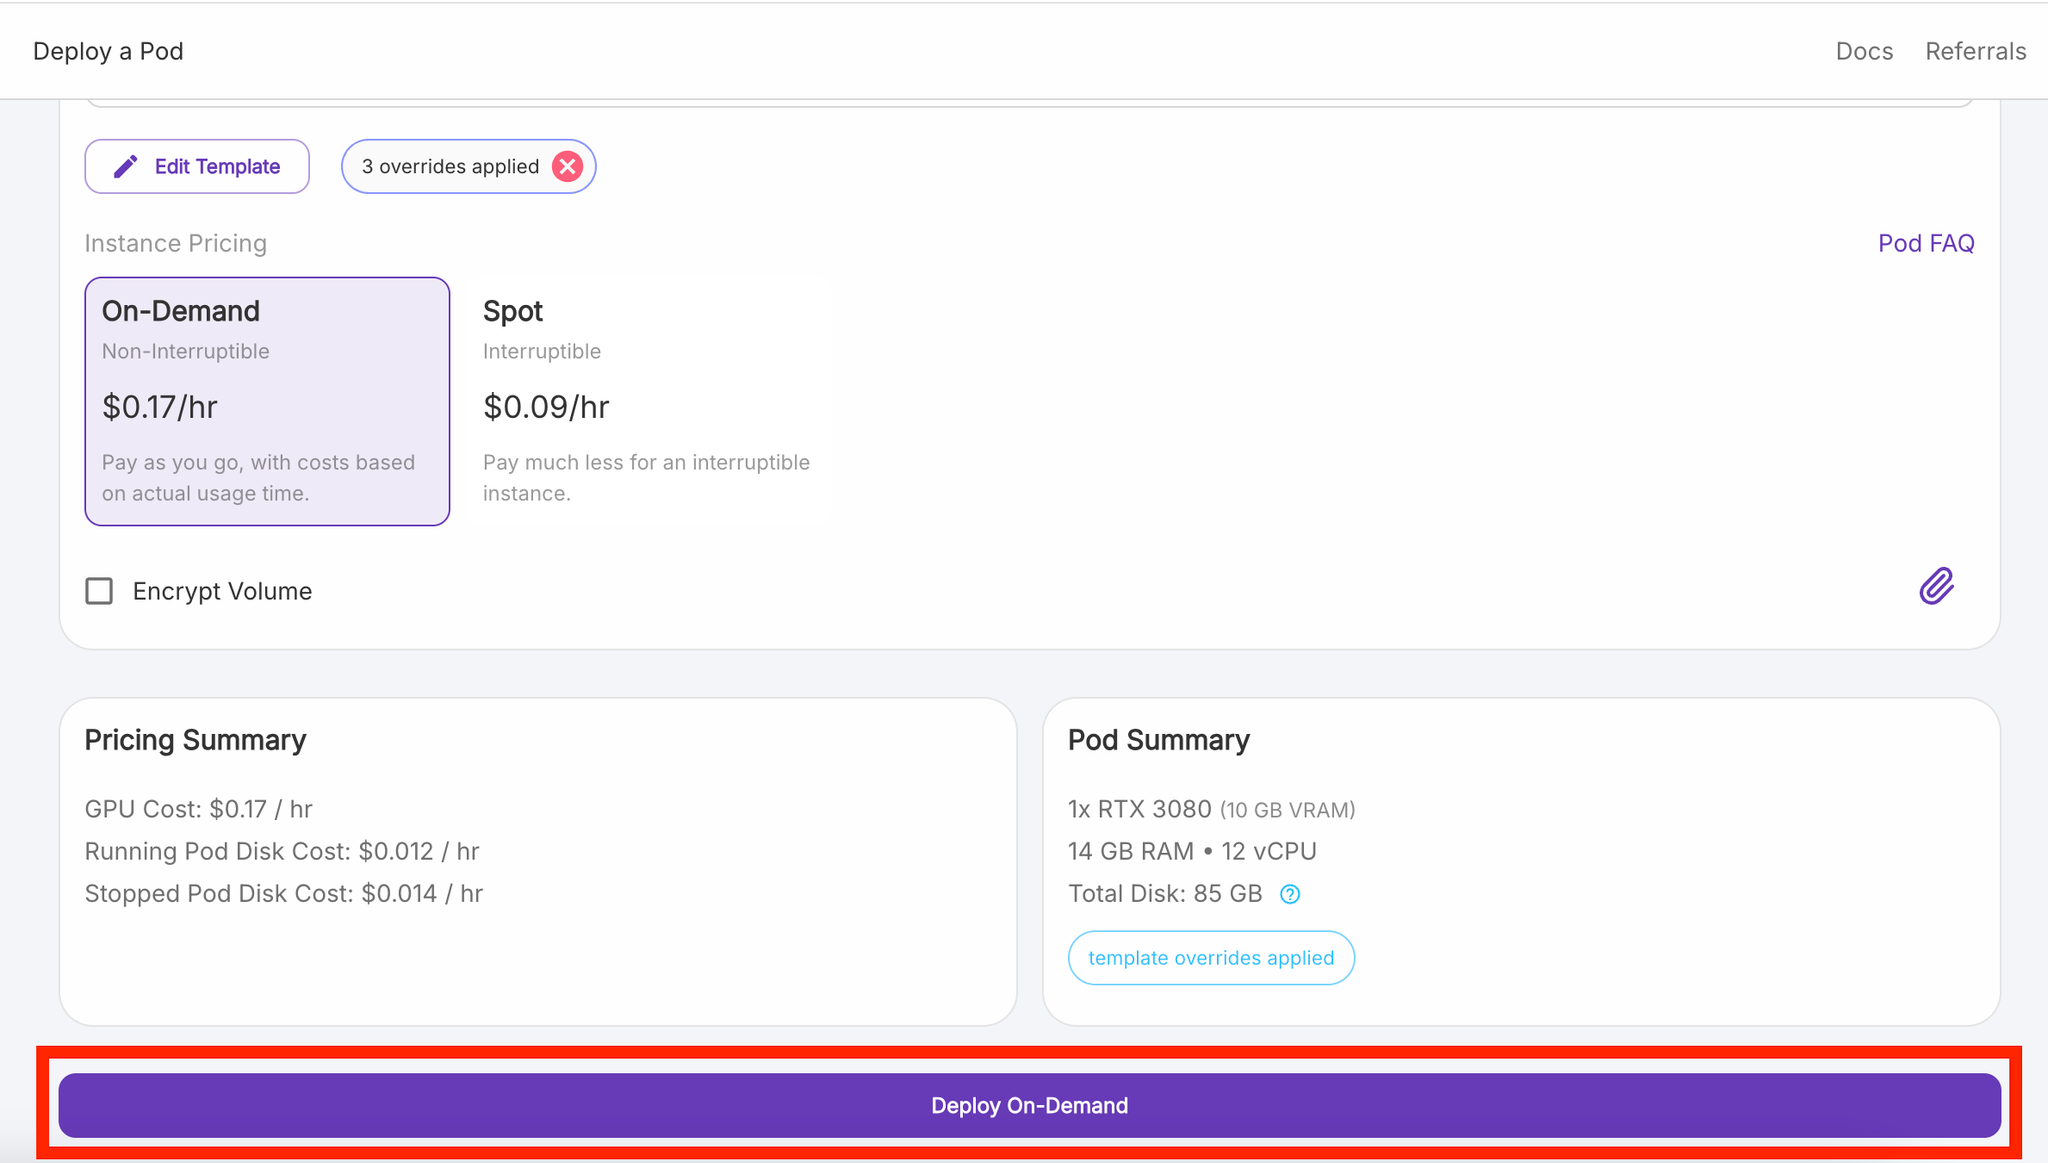Viewport: 2048px width, 1163px height.
Task: Click the Encrypt Volume label text
Action: 222,591
